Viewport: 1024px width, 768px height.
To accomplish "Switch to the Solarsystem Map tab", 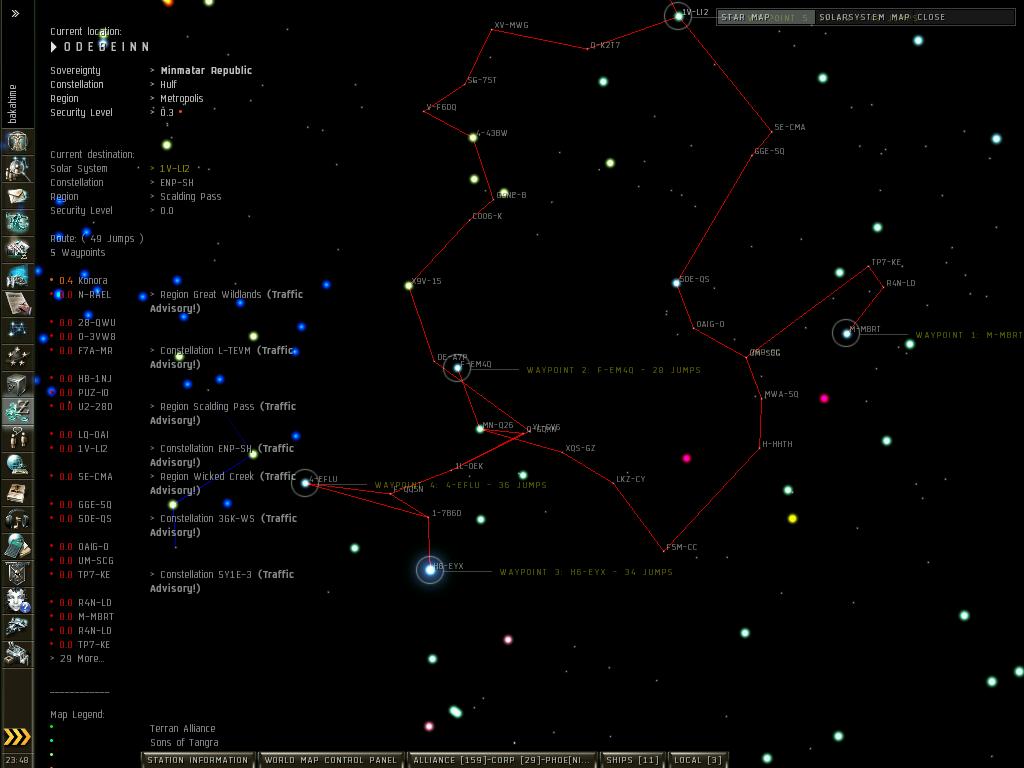I will 865,17.
